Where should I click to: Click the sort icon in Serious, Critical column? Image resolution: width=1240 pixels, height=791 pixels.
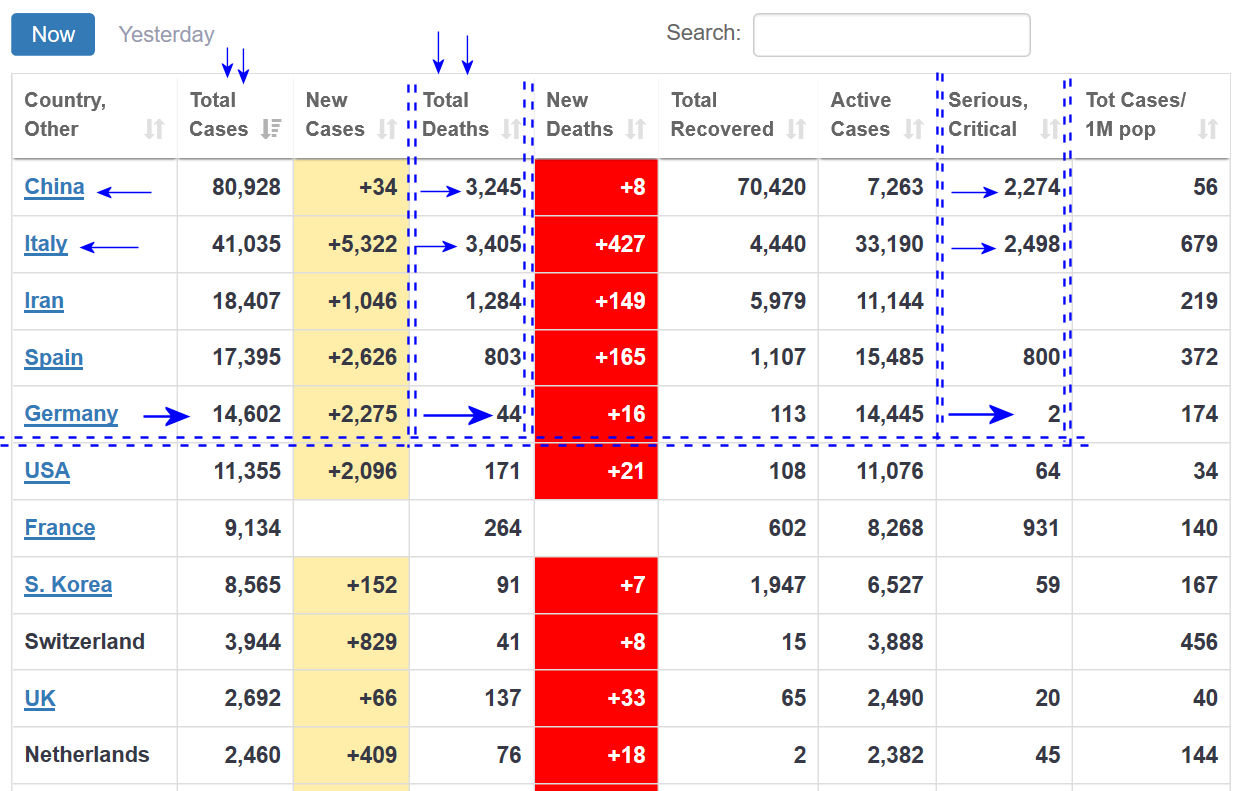[1049, 129]
